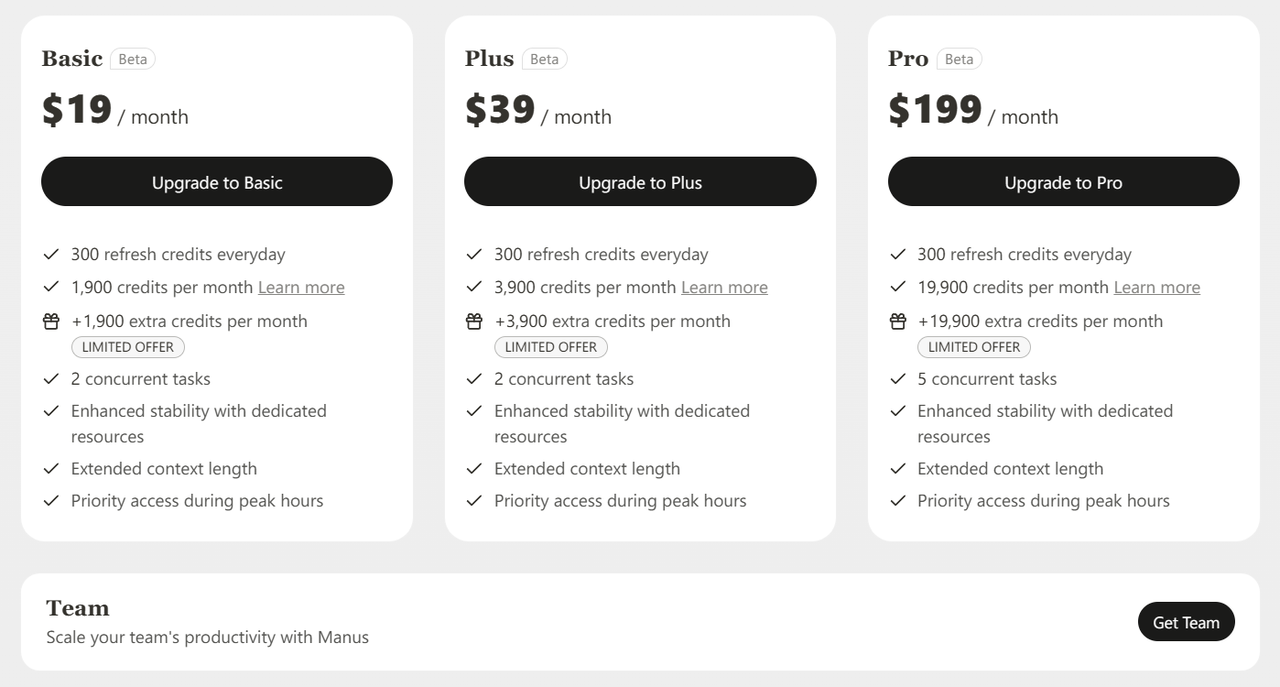Open Learn more link under Plus credits

coord(724,287)
